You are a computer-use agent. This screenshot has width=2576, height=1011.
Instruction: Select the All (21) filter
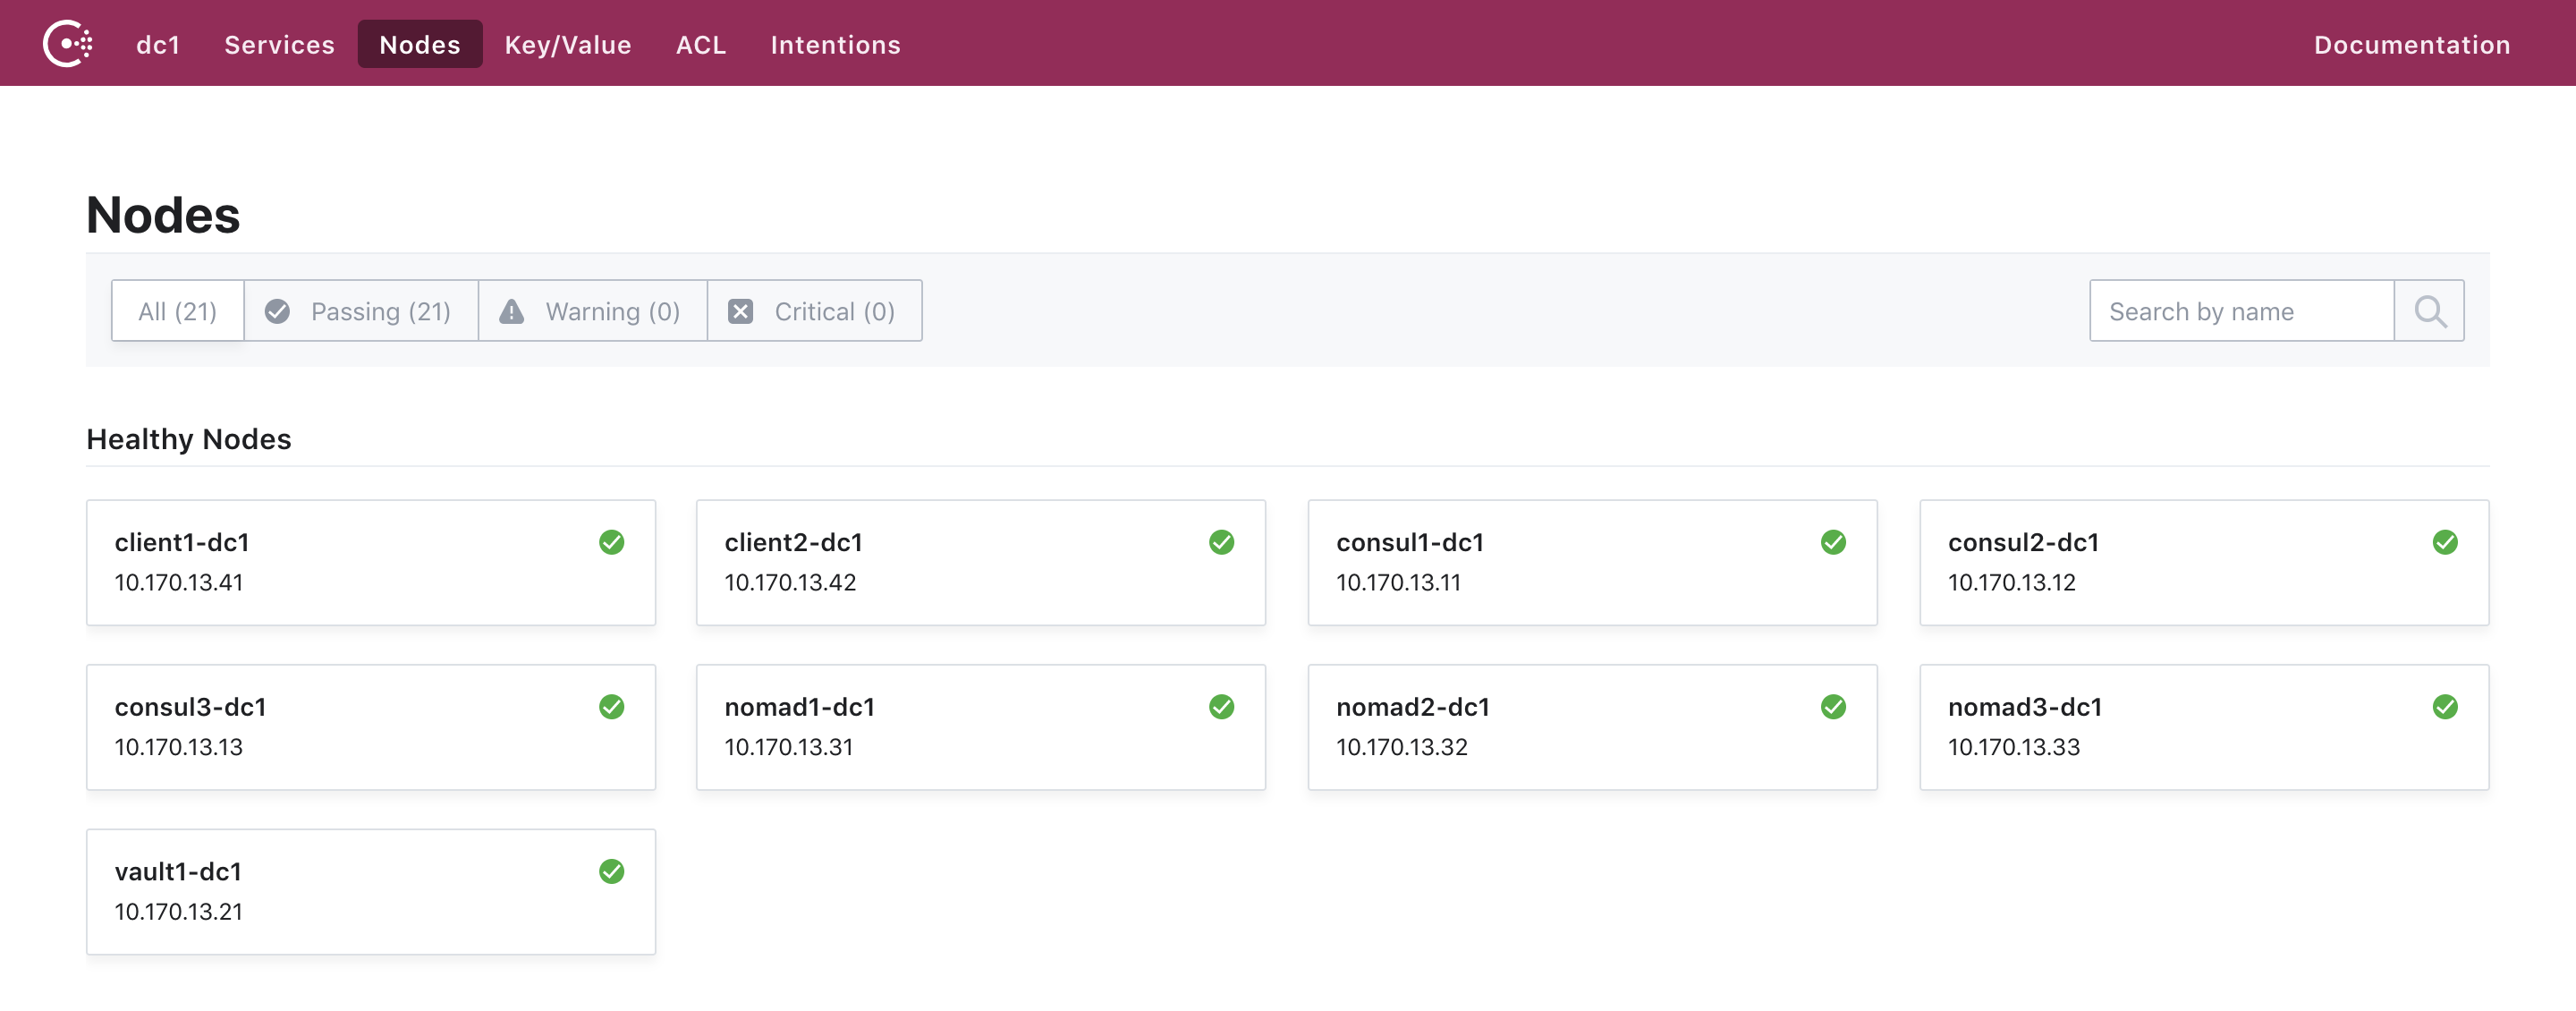pos(177,311)
